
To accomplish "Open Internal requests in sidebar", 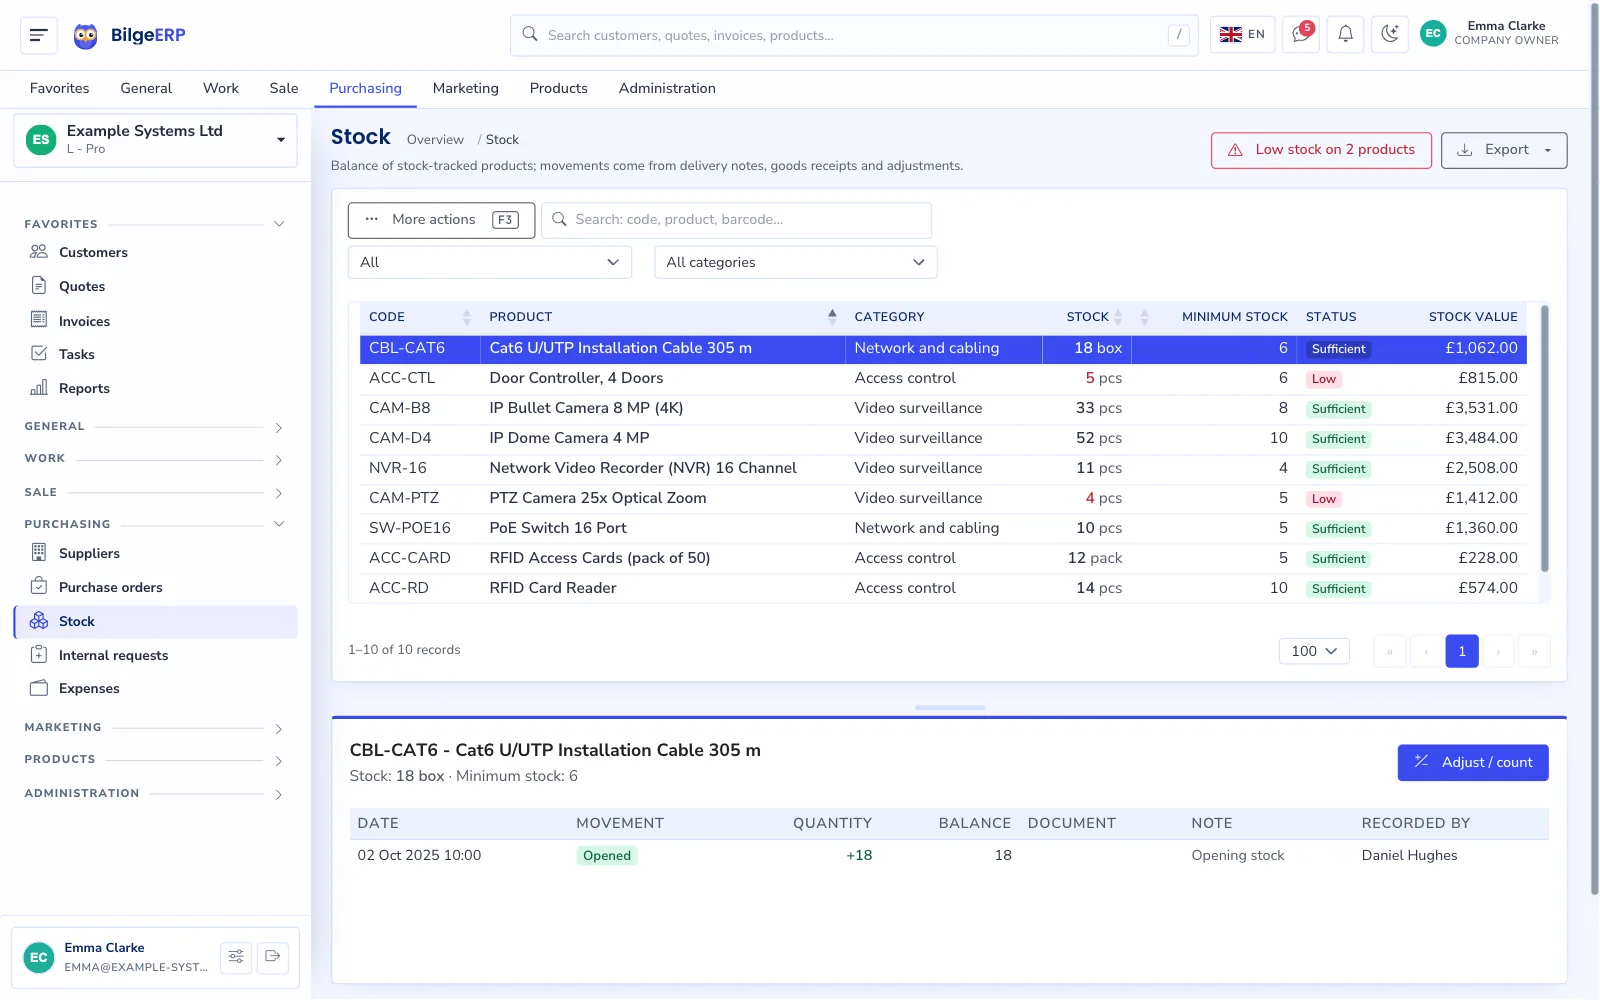I will [x=113, y=656].
